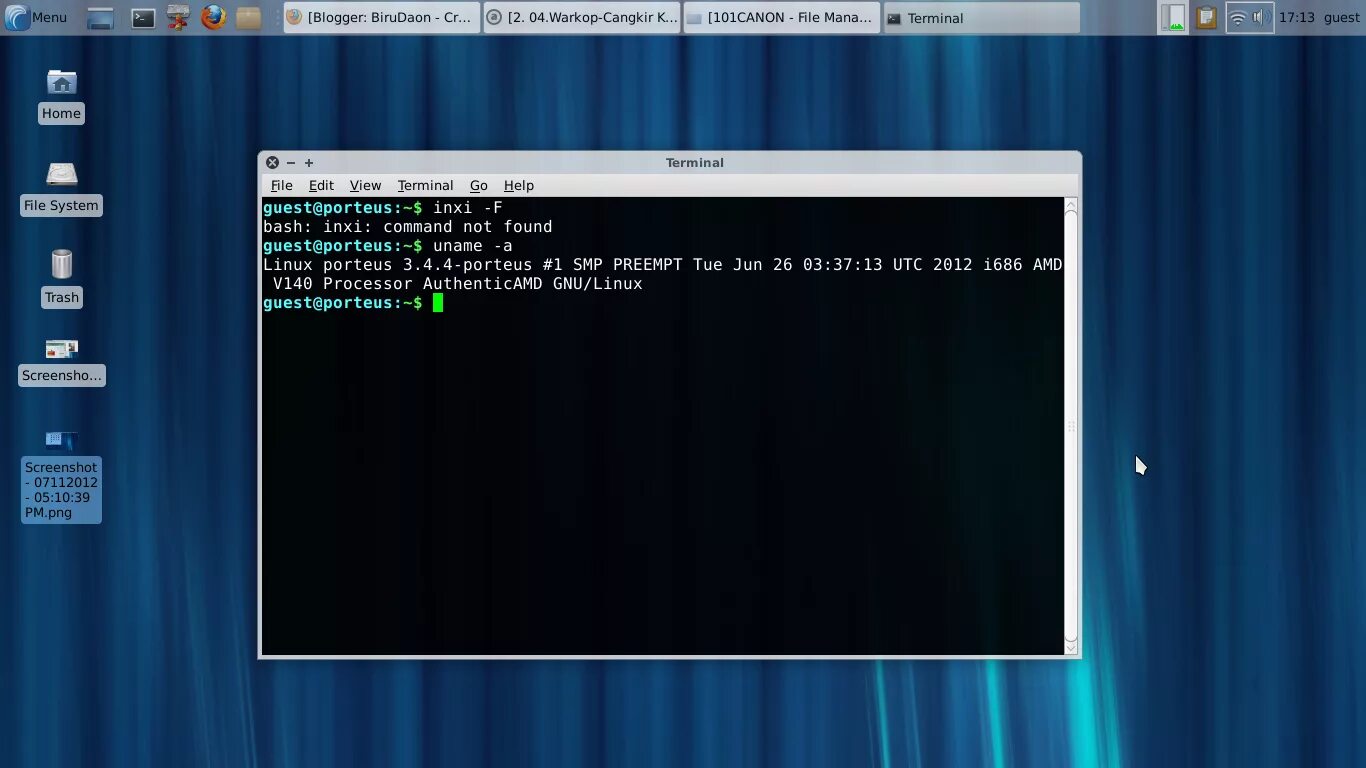This screenshot has height=768, width=1366.
Task: Select the Trash desktop icon
Action: click(61, 278)
